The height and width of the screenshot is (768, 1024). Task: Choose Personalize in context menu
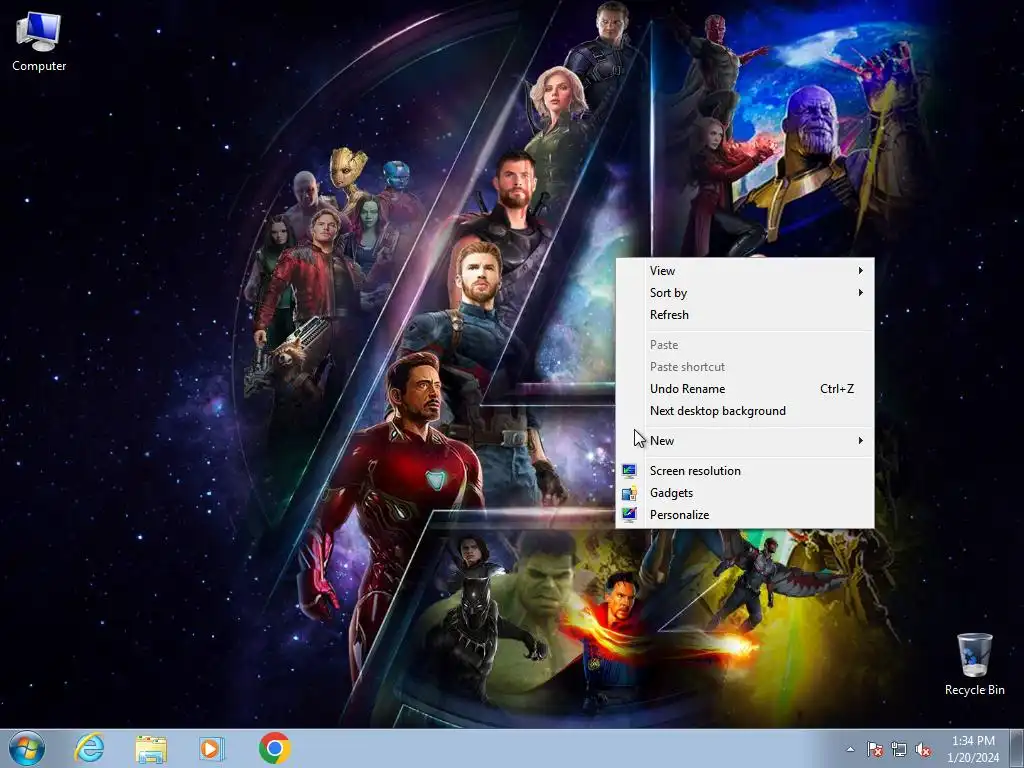[744, 515]
